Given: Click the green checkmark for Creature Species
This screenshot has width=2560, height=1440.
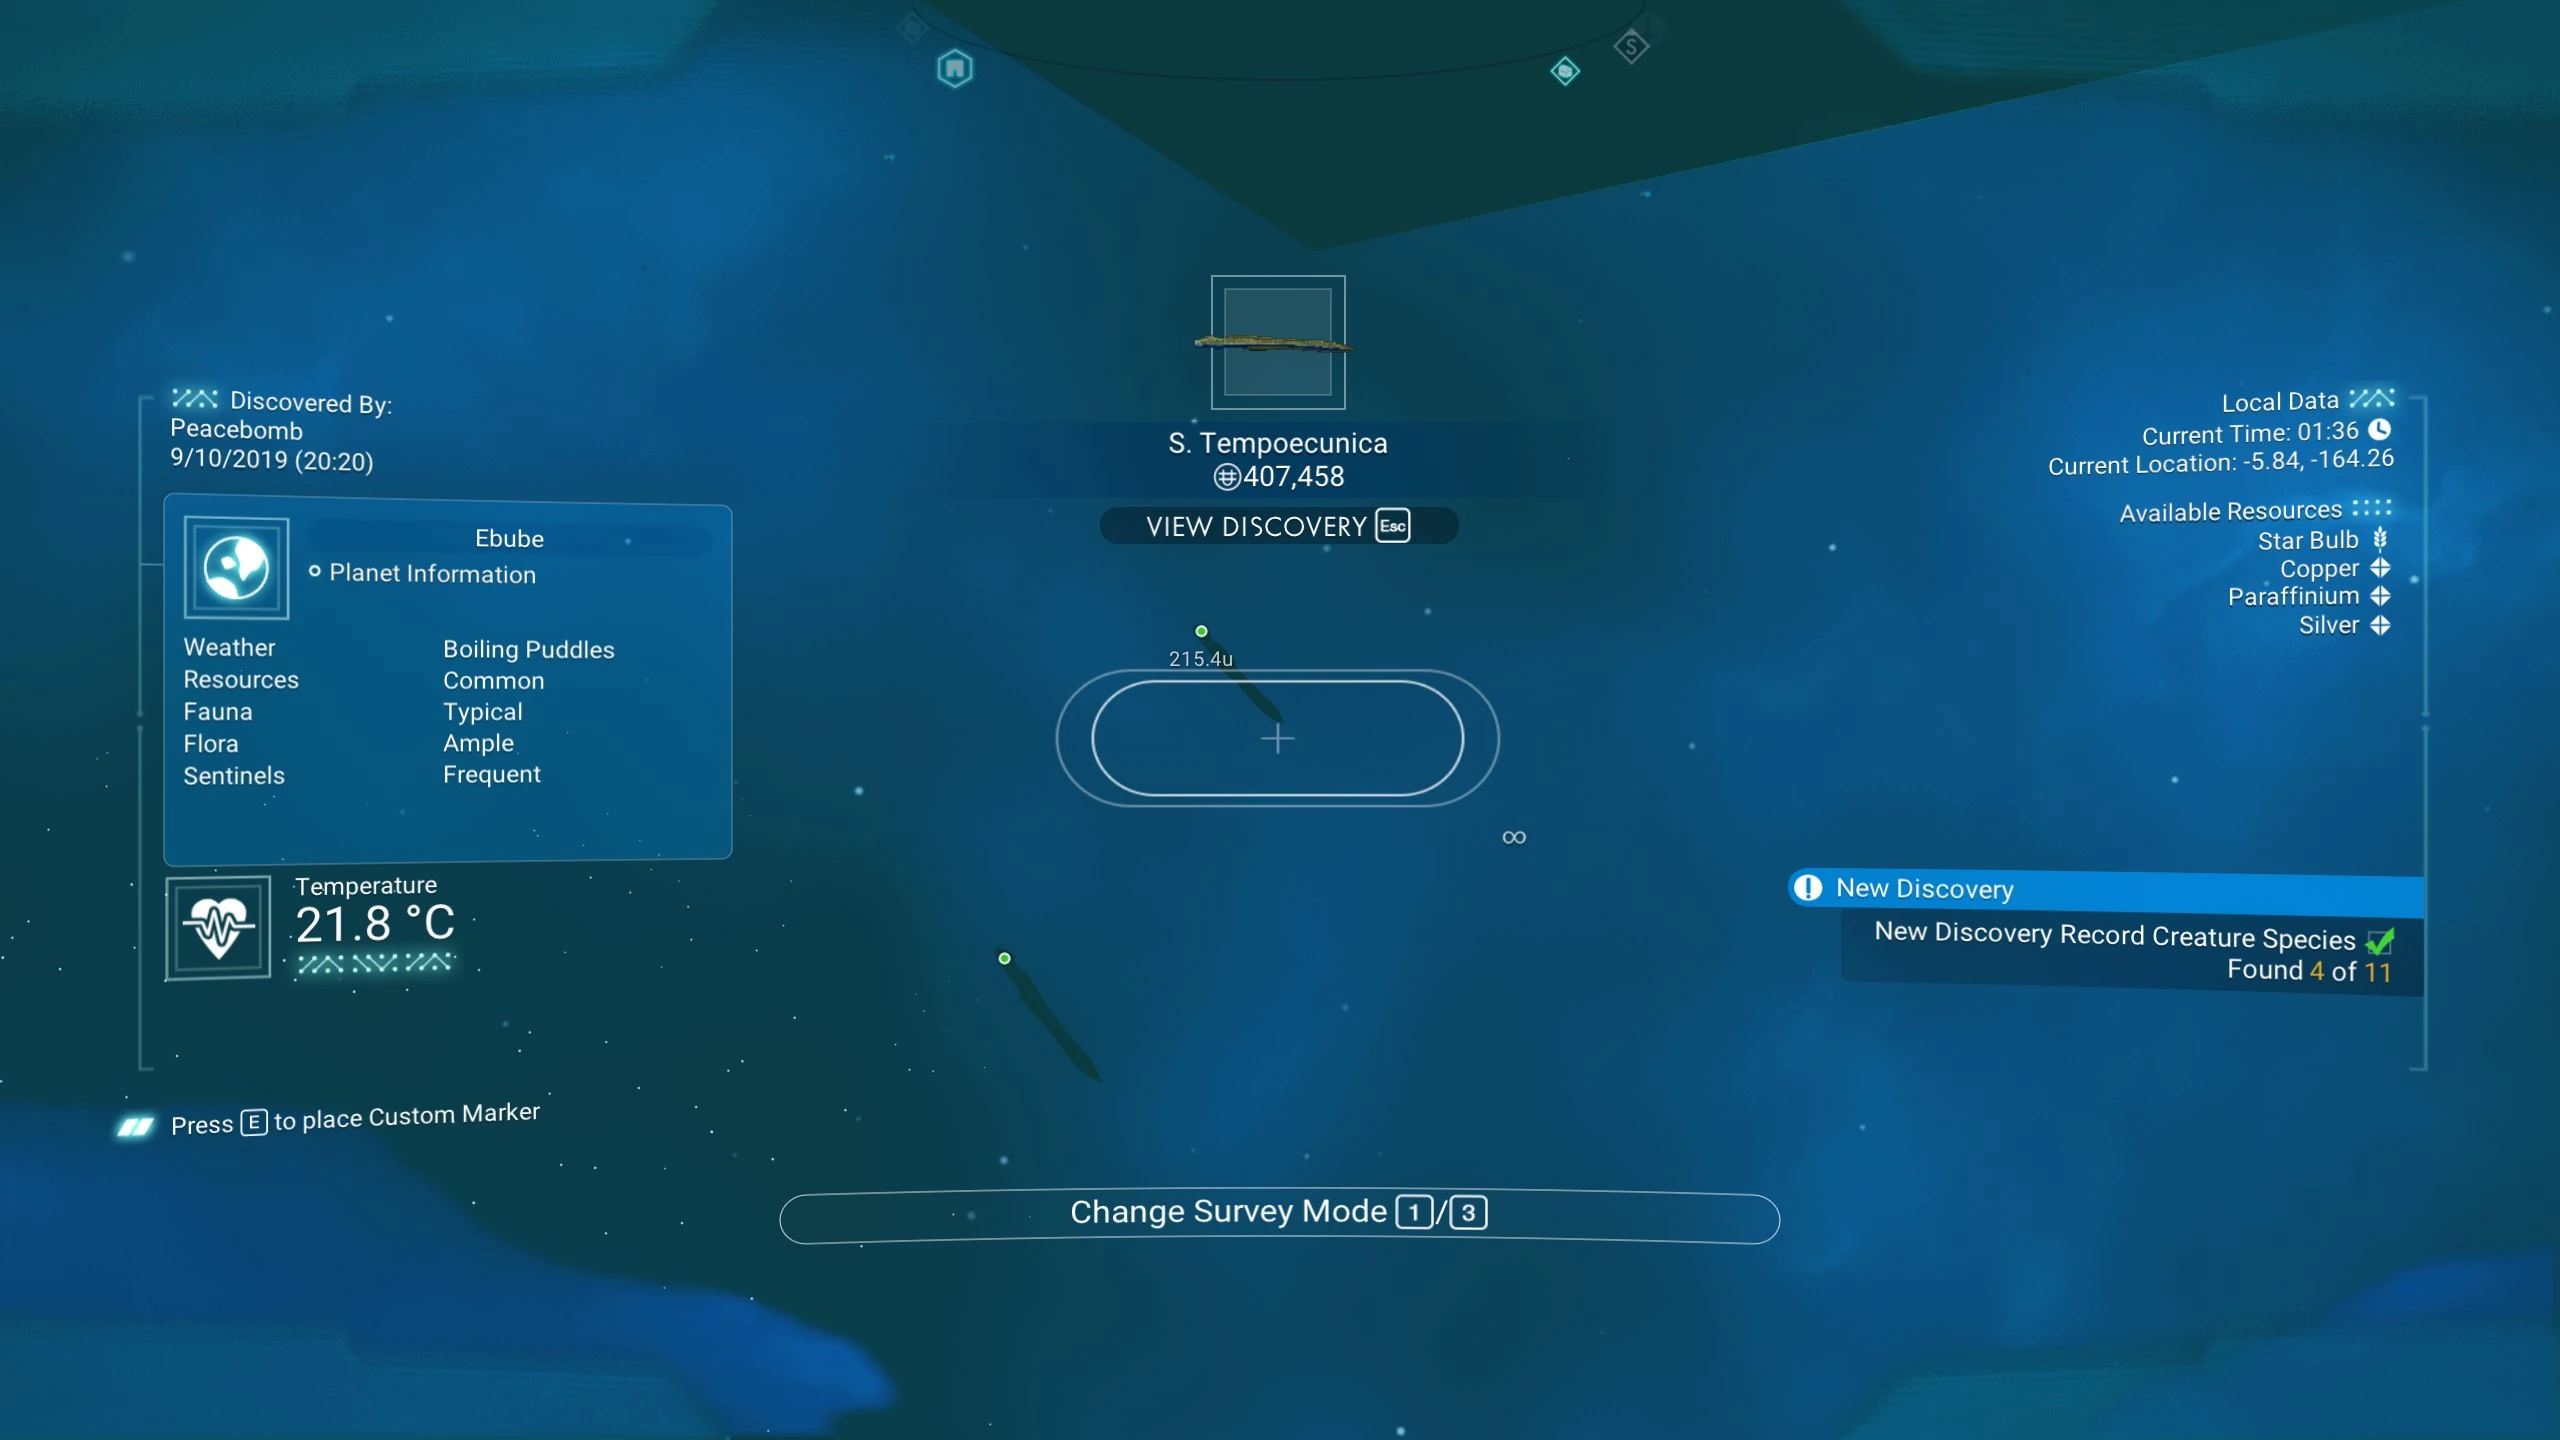Looking at the screenshot, I should pos(2380,941).
